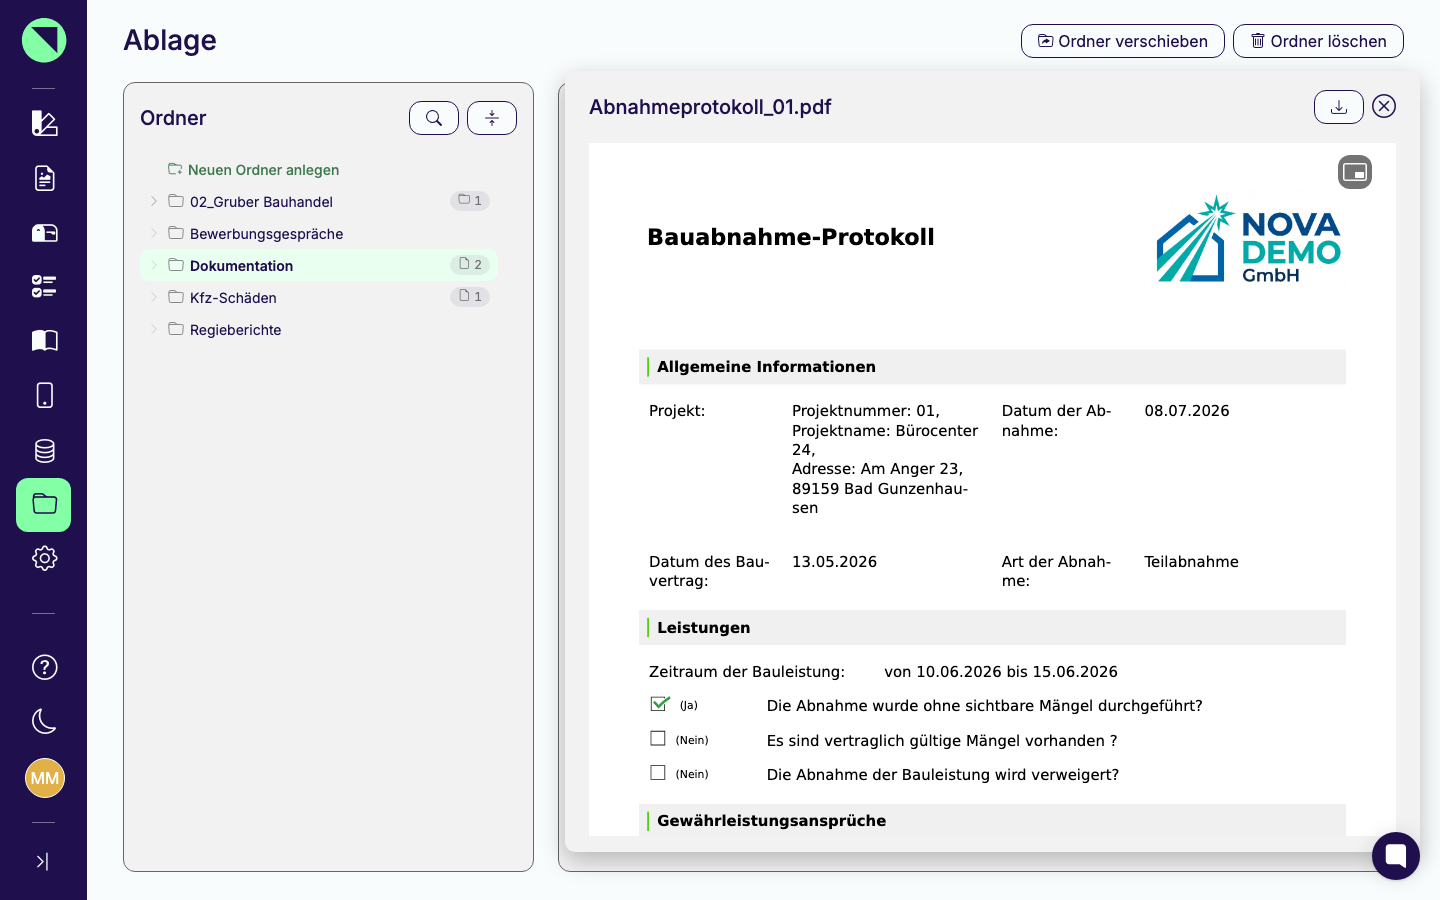Viewport: 1440px width, 900px height.
Task: Select the 02_Gruber Bauhandel folder
Action: (x=319, y=201)
